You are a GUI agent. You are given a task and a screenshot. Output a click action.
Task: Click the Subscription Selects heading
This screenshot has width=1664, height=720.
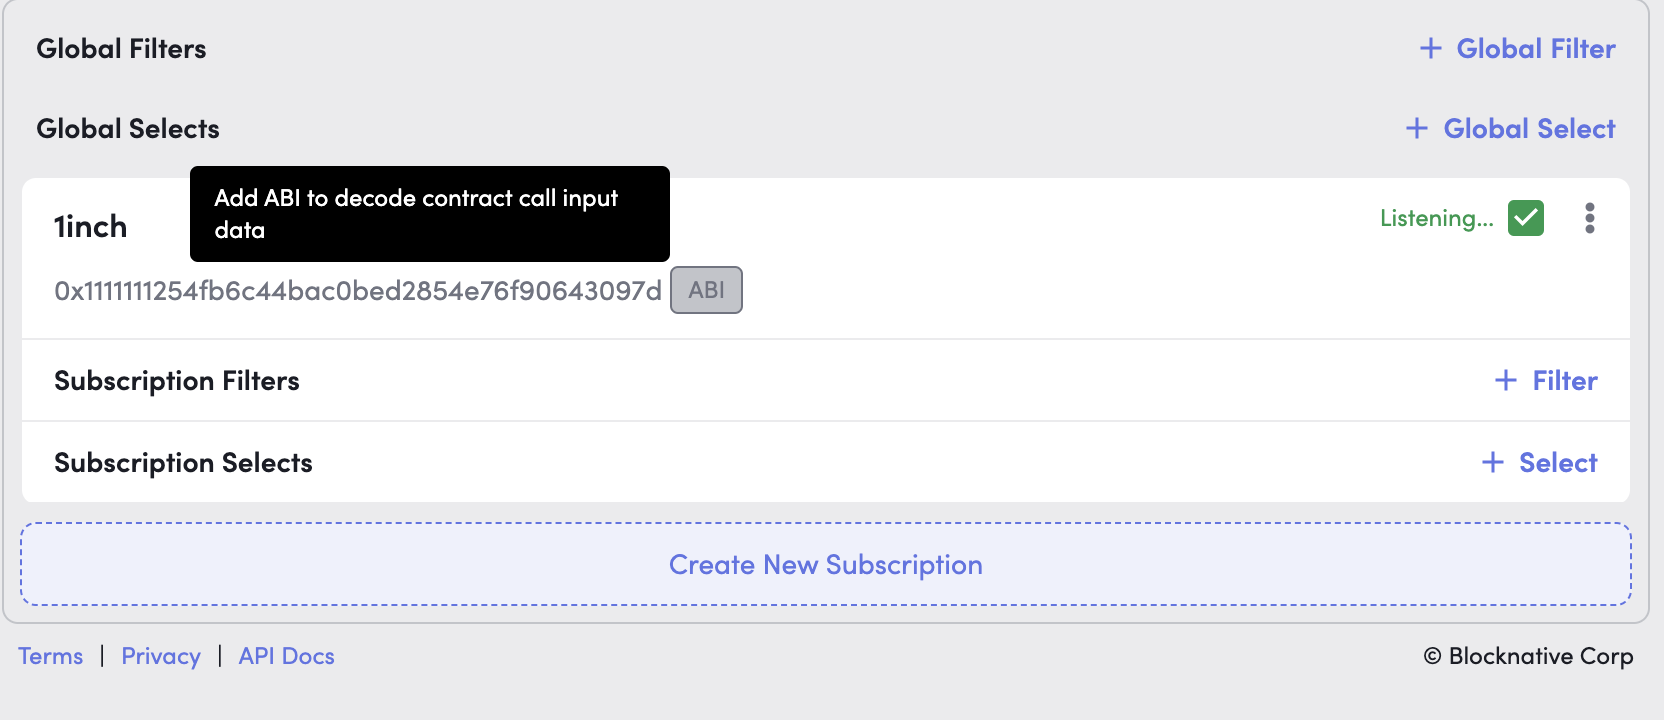(183, 463)
